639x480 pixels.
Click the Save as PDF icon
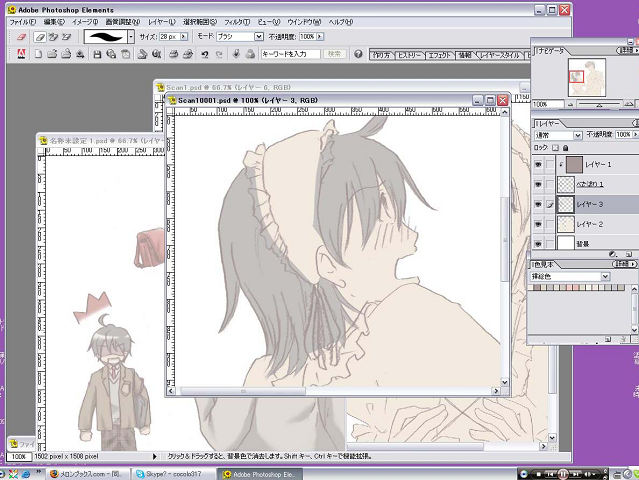click(126, 54)
